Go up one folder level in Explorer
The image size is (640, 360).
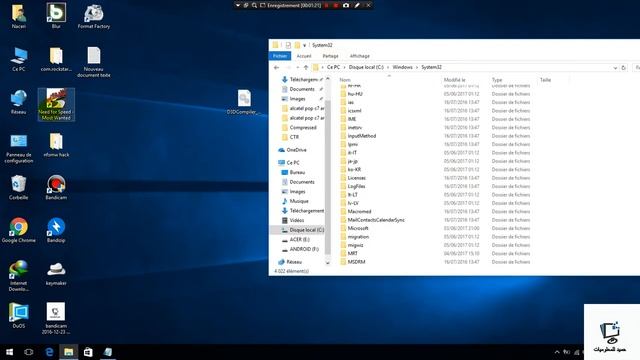point(306,67)
